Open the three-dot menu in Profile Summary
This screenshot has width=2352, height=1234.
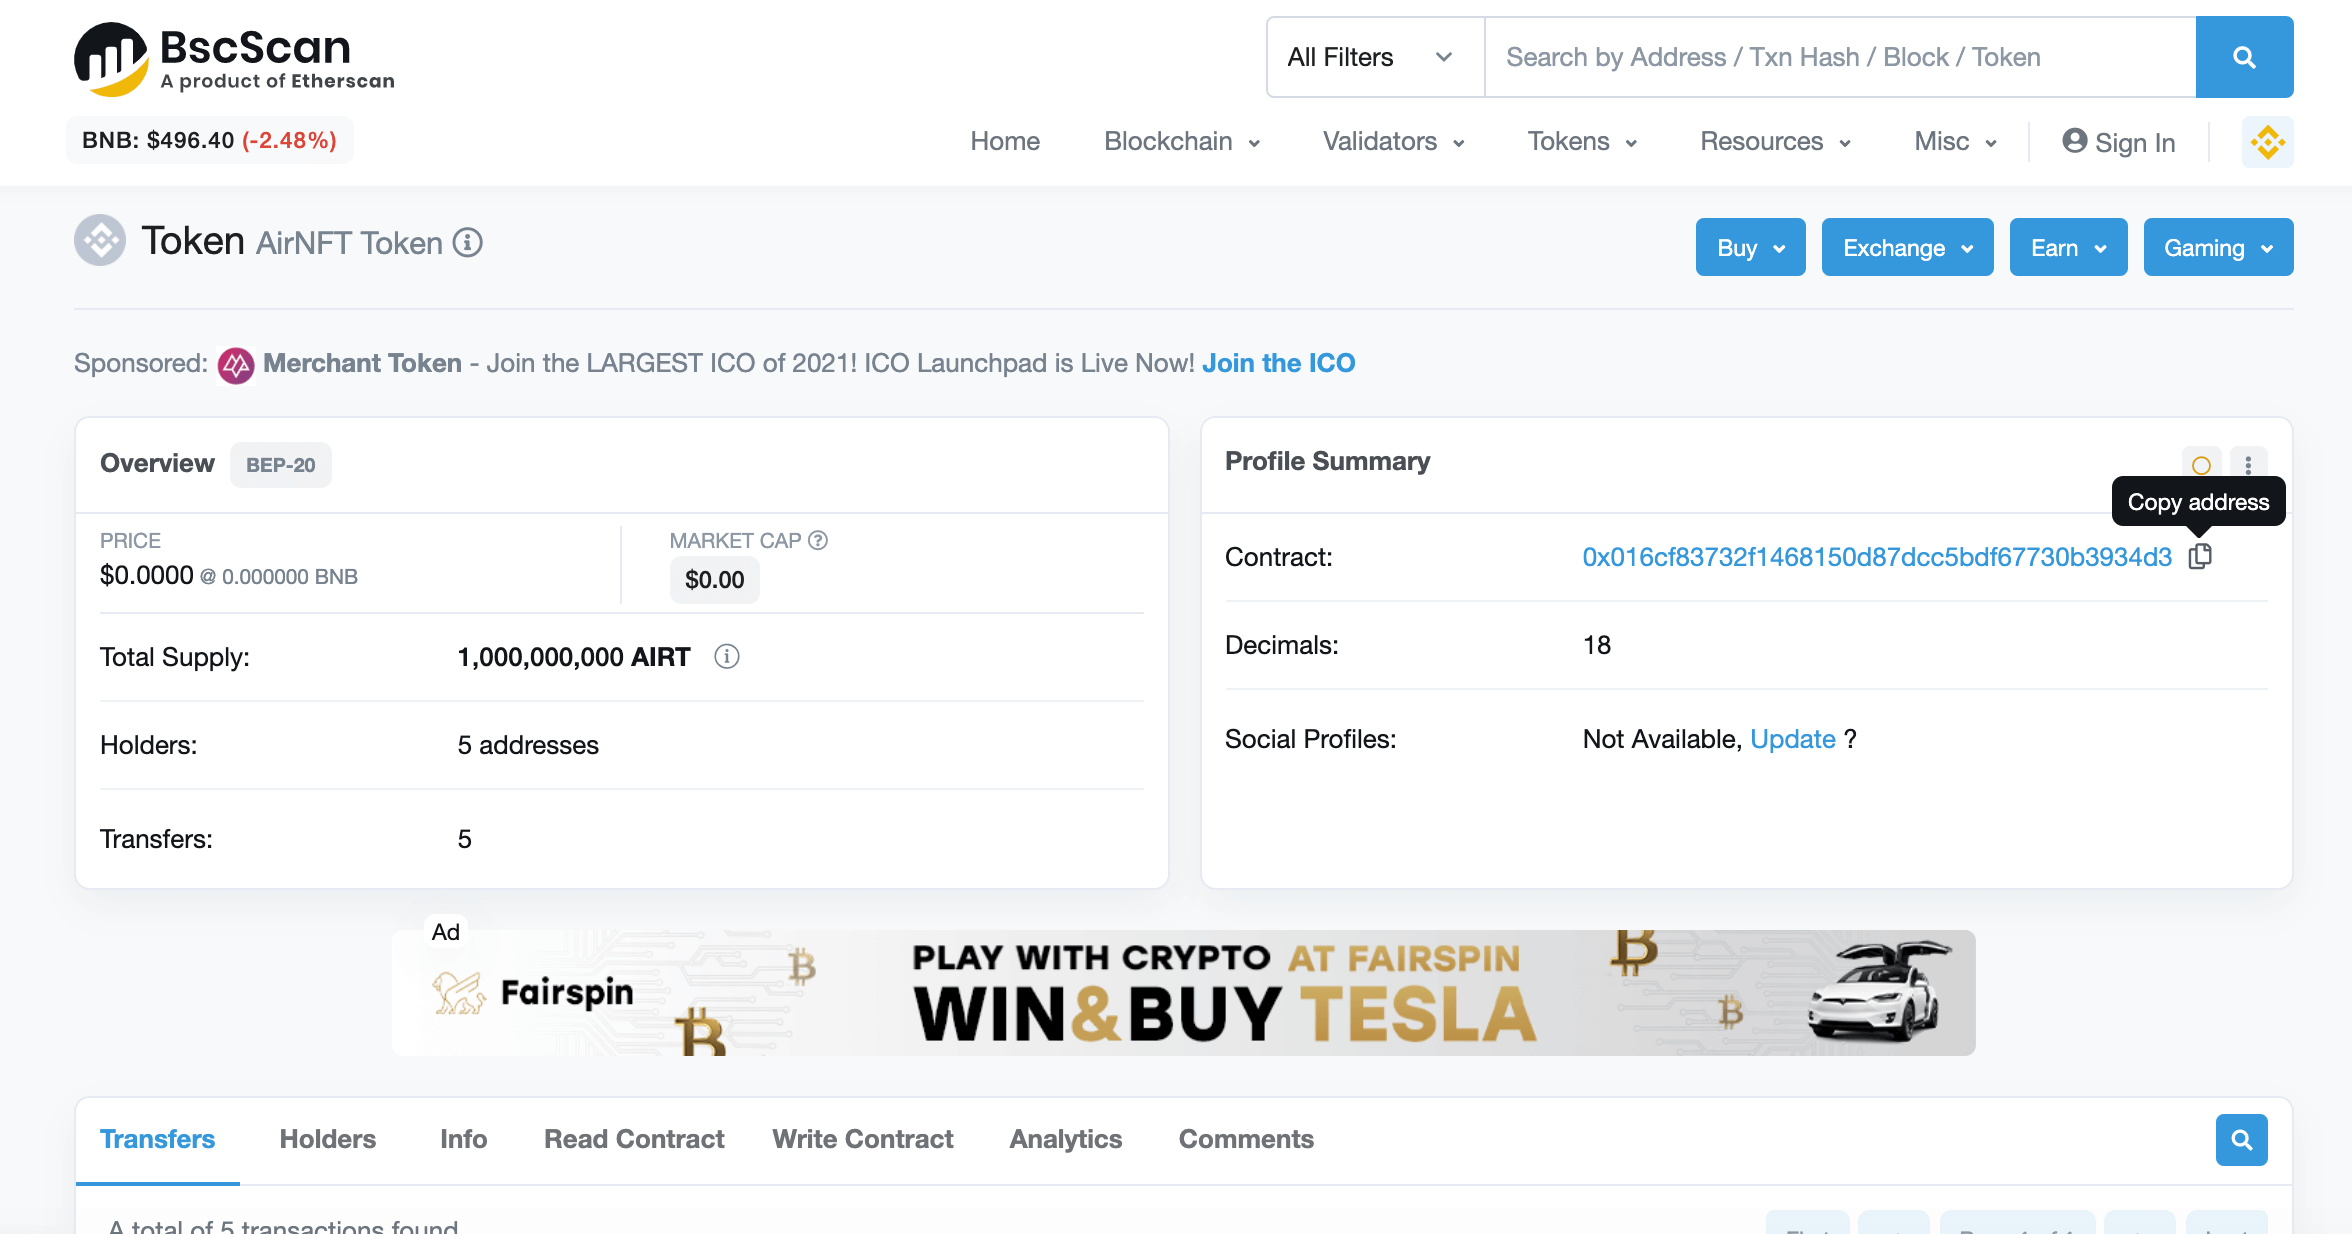point(2248,465)
